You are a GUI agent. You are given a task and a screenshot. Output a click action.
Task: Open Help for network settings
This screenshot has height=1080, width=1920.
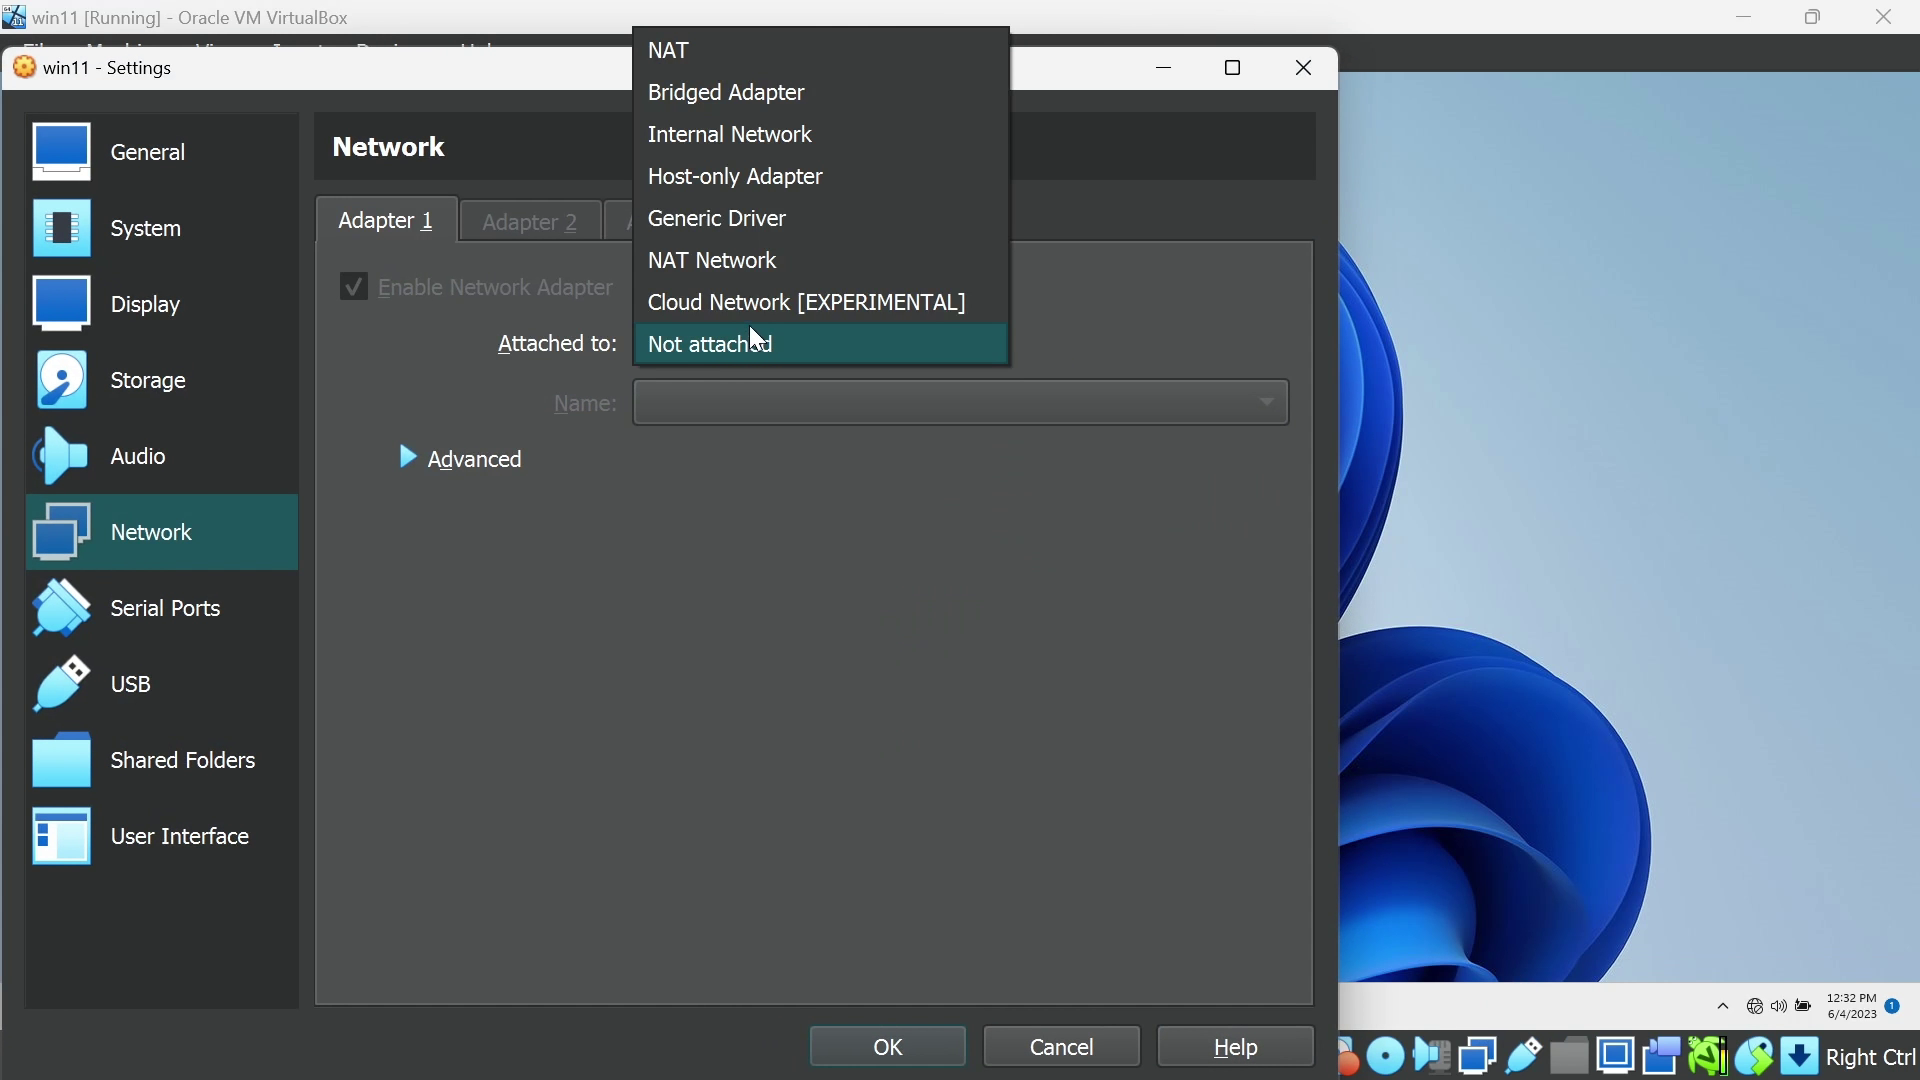click(x=1235, y=1047)
